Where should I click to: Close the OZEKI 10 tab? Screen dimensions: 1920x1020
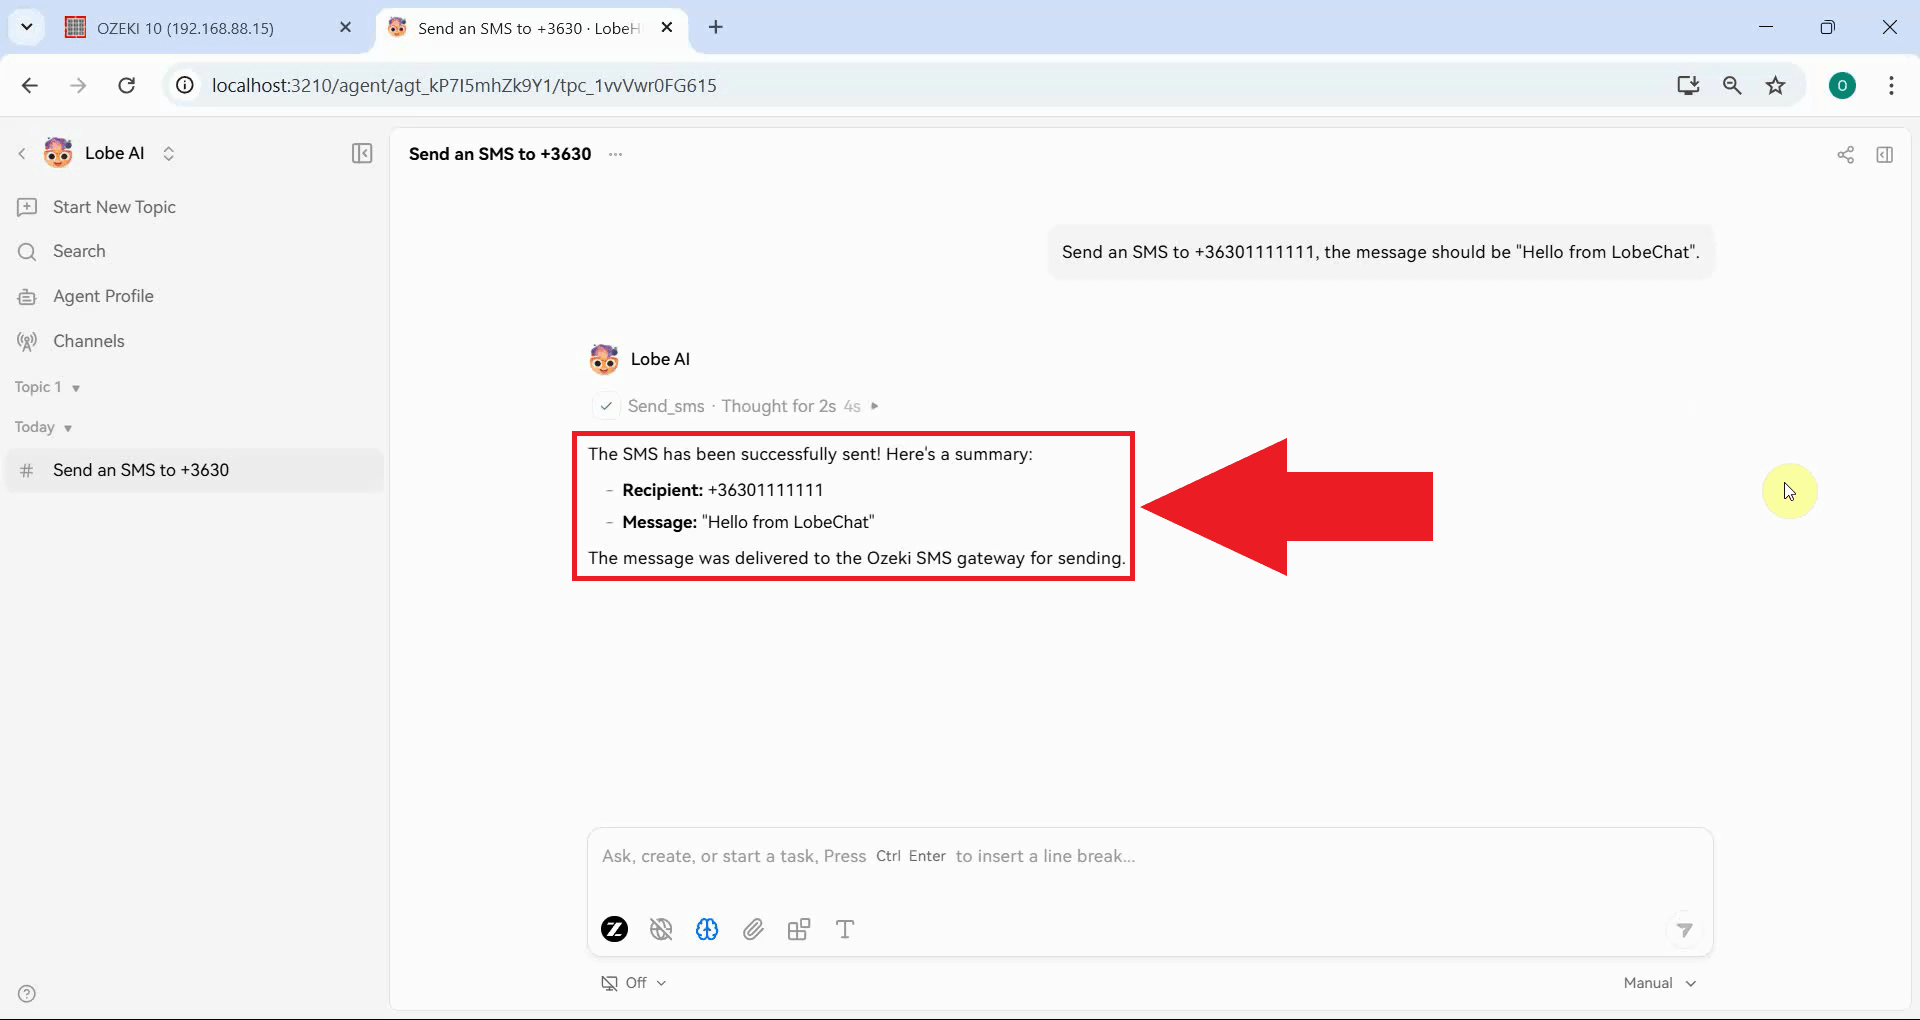tap(346, 27)
